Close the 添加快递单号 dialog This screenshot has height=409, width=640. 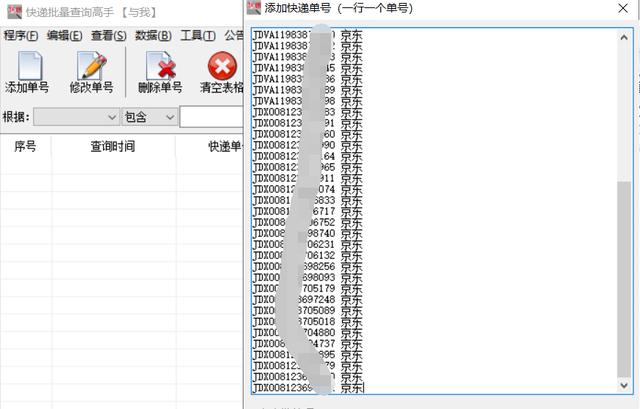(x=623, y=8)
